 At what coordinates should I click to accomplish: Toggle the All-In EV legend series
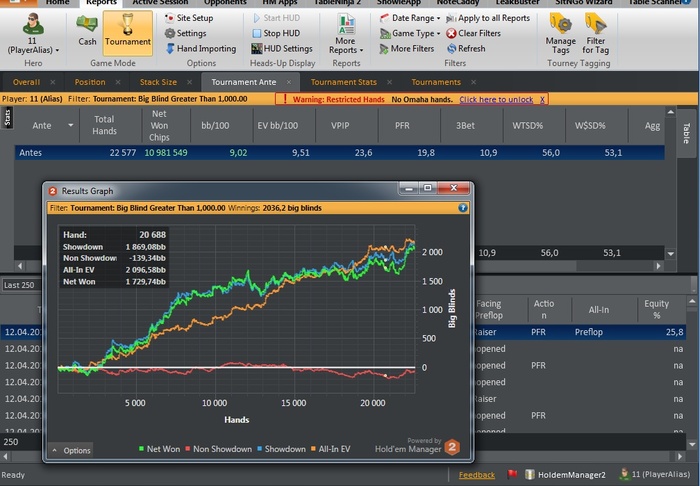(330, 449)
